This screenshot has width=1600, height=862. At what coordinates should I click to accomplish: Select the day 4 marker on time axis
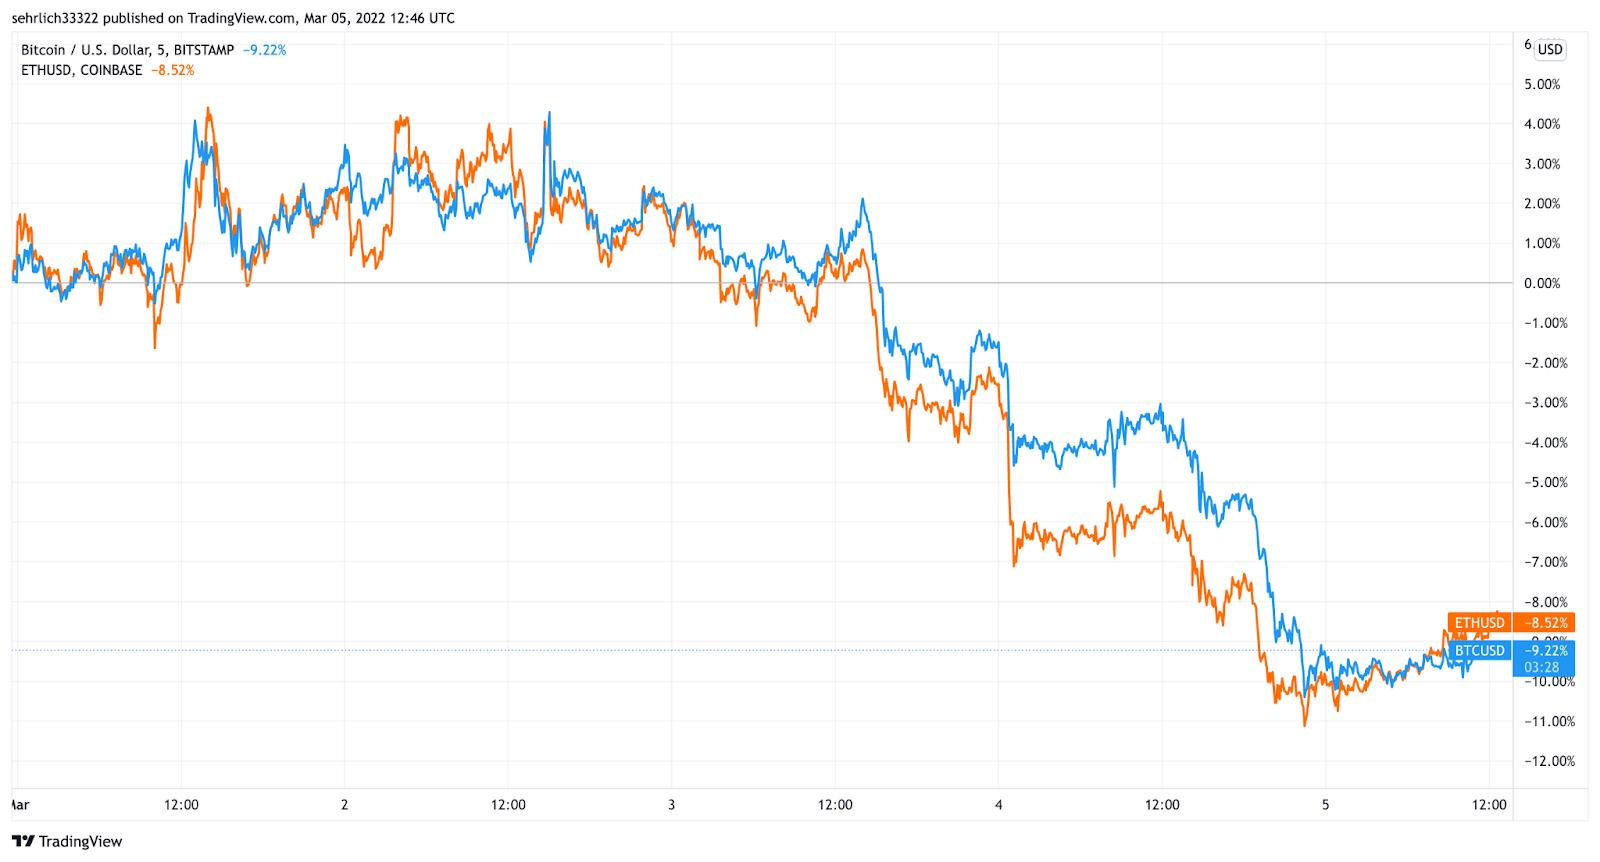click(x=999, y=805)
